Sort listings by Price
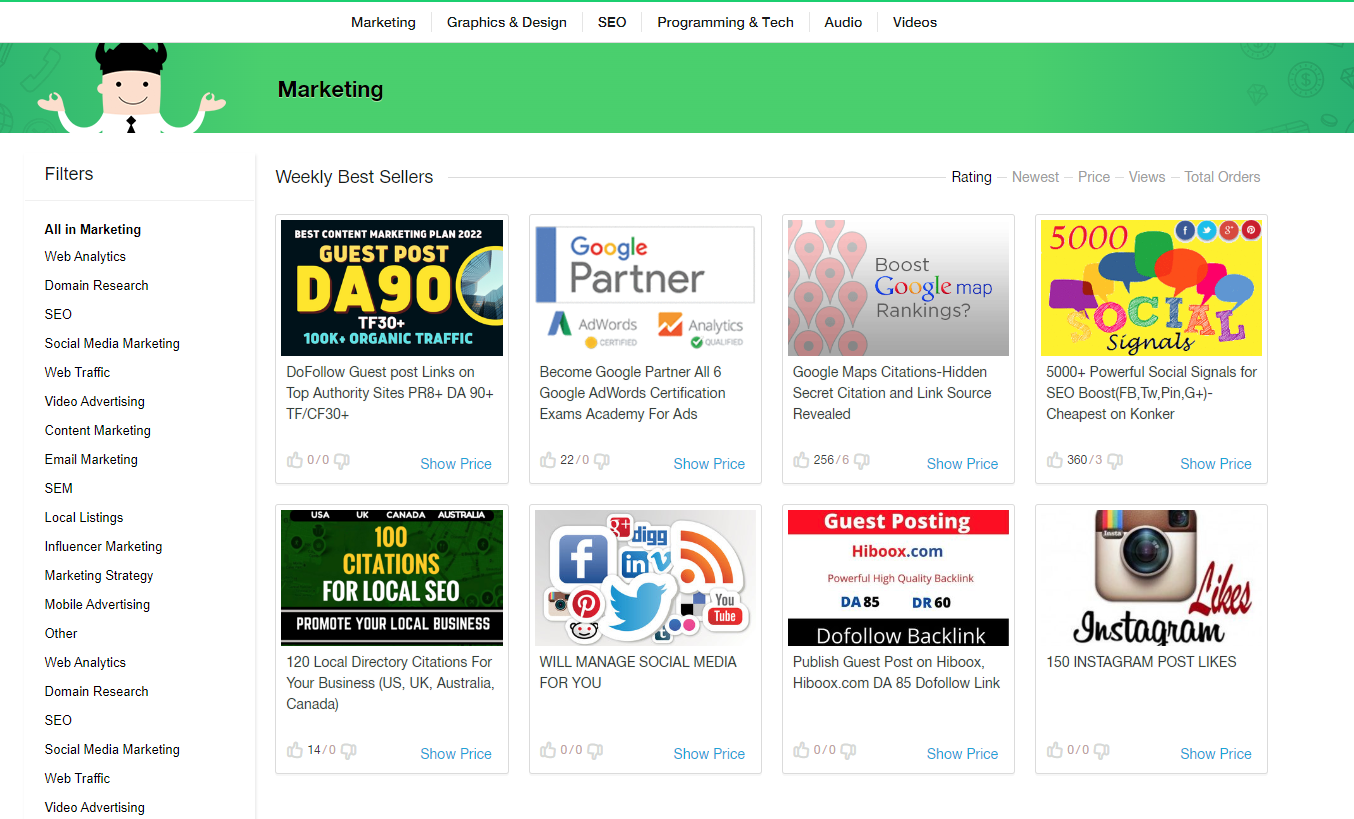1354x819 pixels. [x=1094, y=177]
